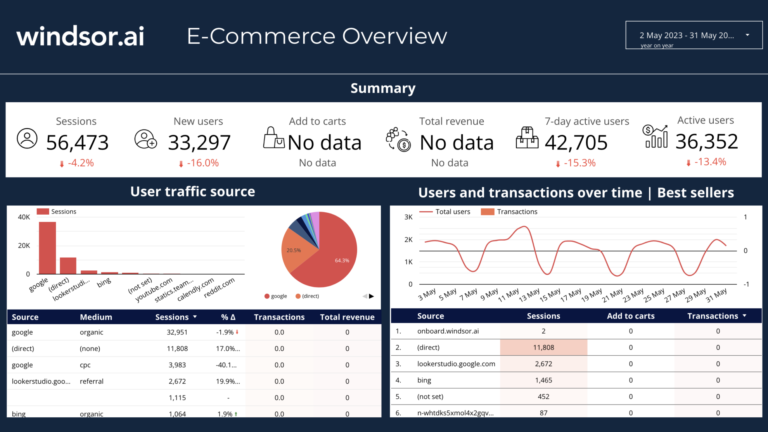Click the google legend dot under pie chart
The width and height of the screenshot is (768, 432).
[x=267, y=296]
